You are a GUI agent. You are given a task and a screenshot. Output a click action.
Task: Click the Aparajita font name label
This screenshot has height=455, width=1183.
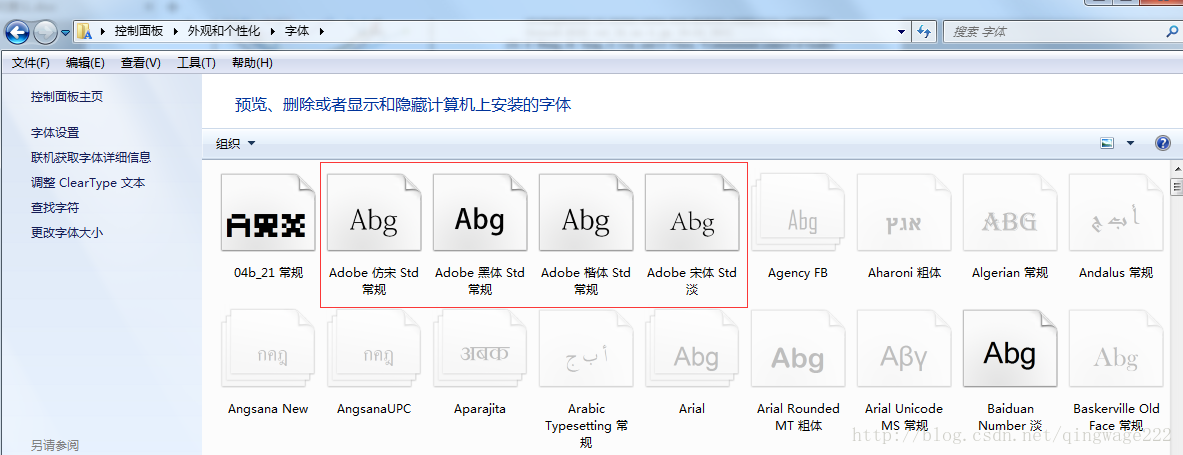pos(480,409)
